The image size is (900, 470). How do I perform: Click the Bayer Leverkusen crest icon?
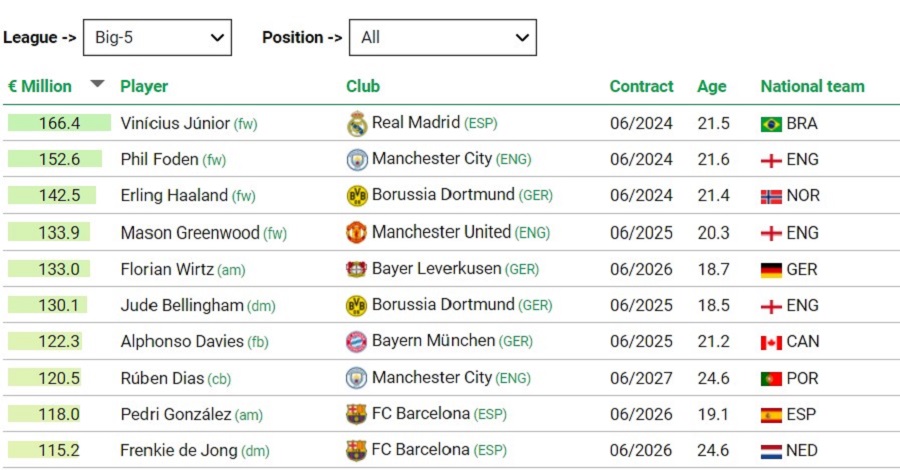point(357,269)
